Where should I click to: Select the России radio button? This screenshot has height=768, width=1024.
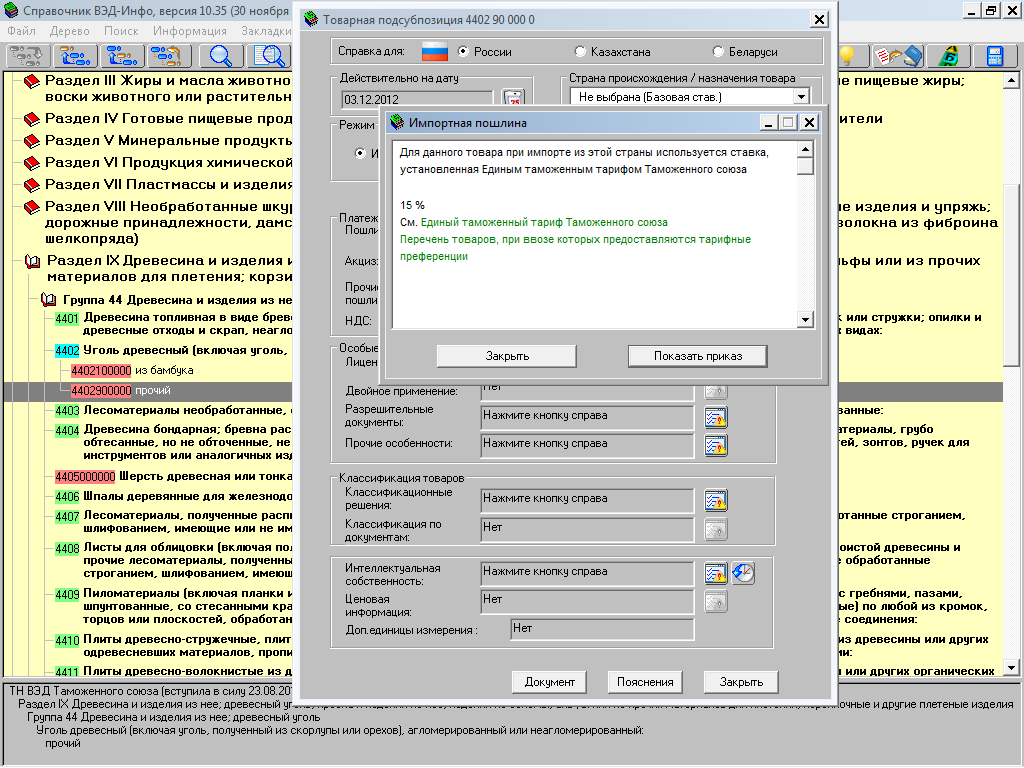[x=463, y=52]
